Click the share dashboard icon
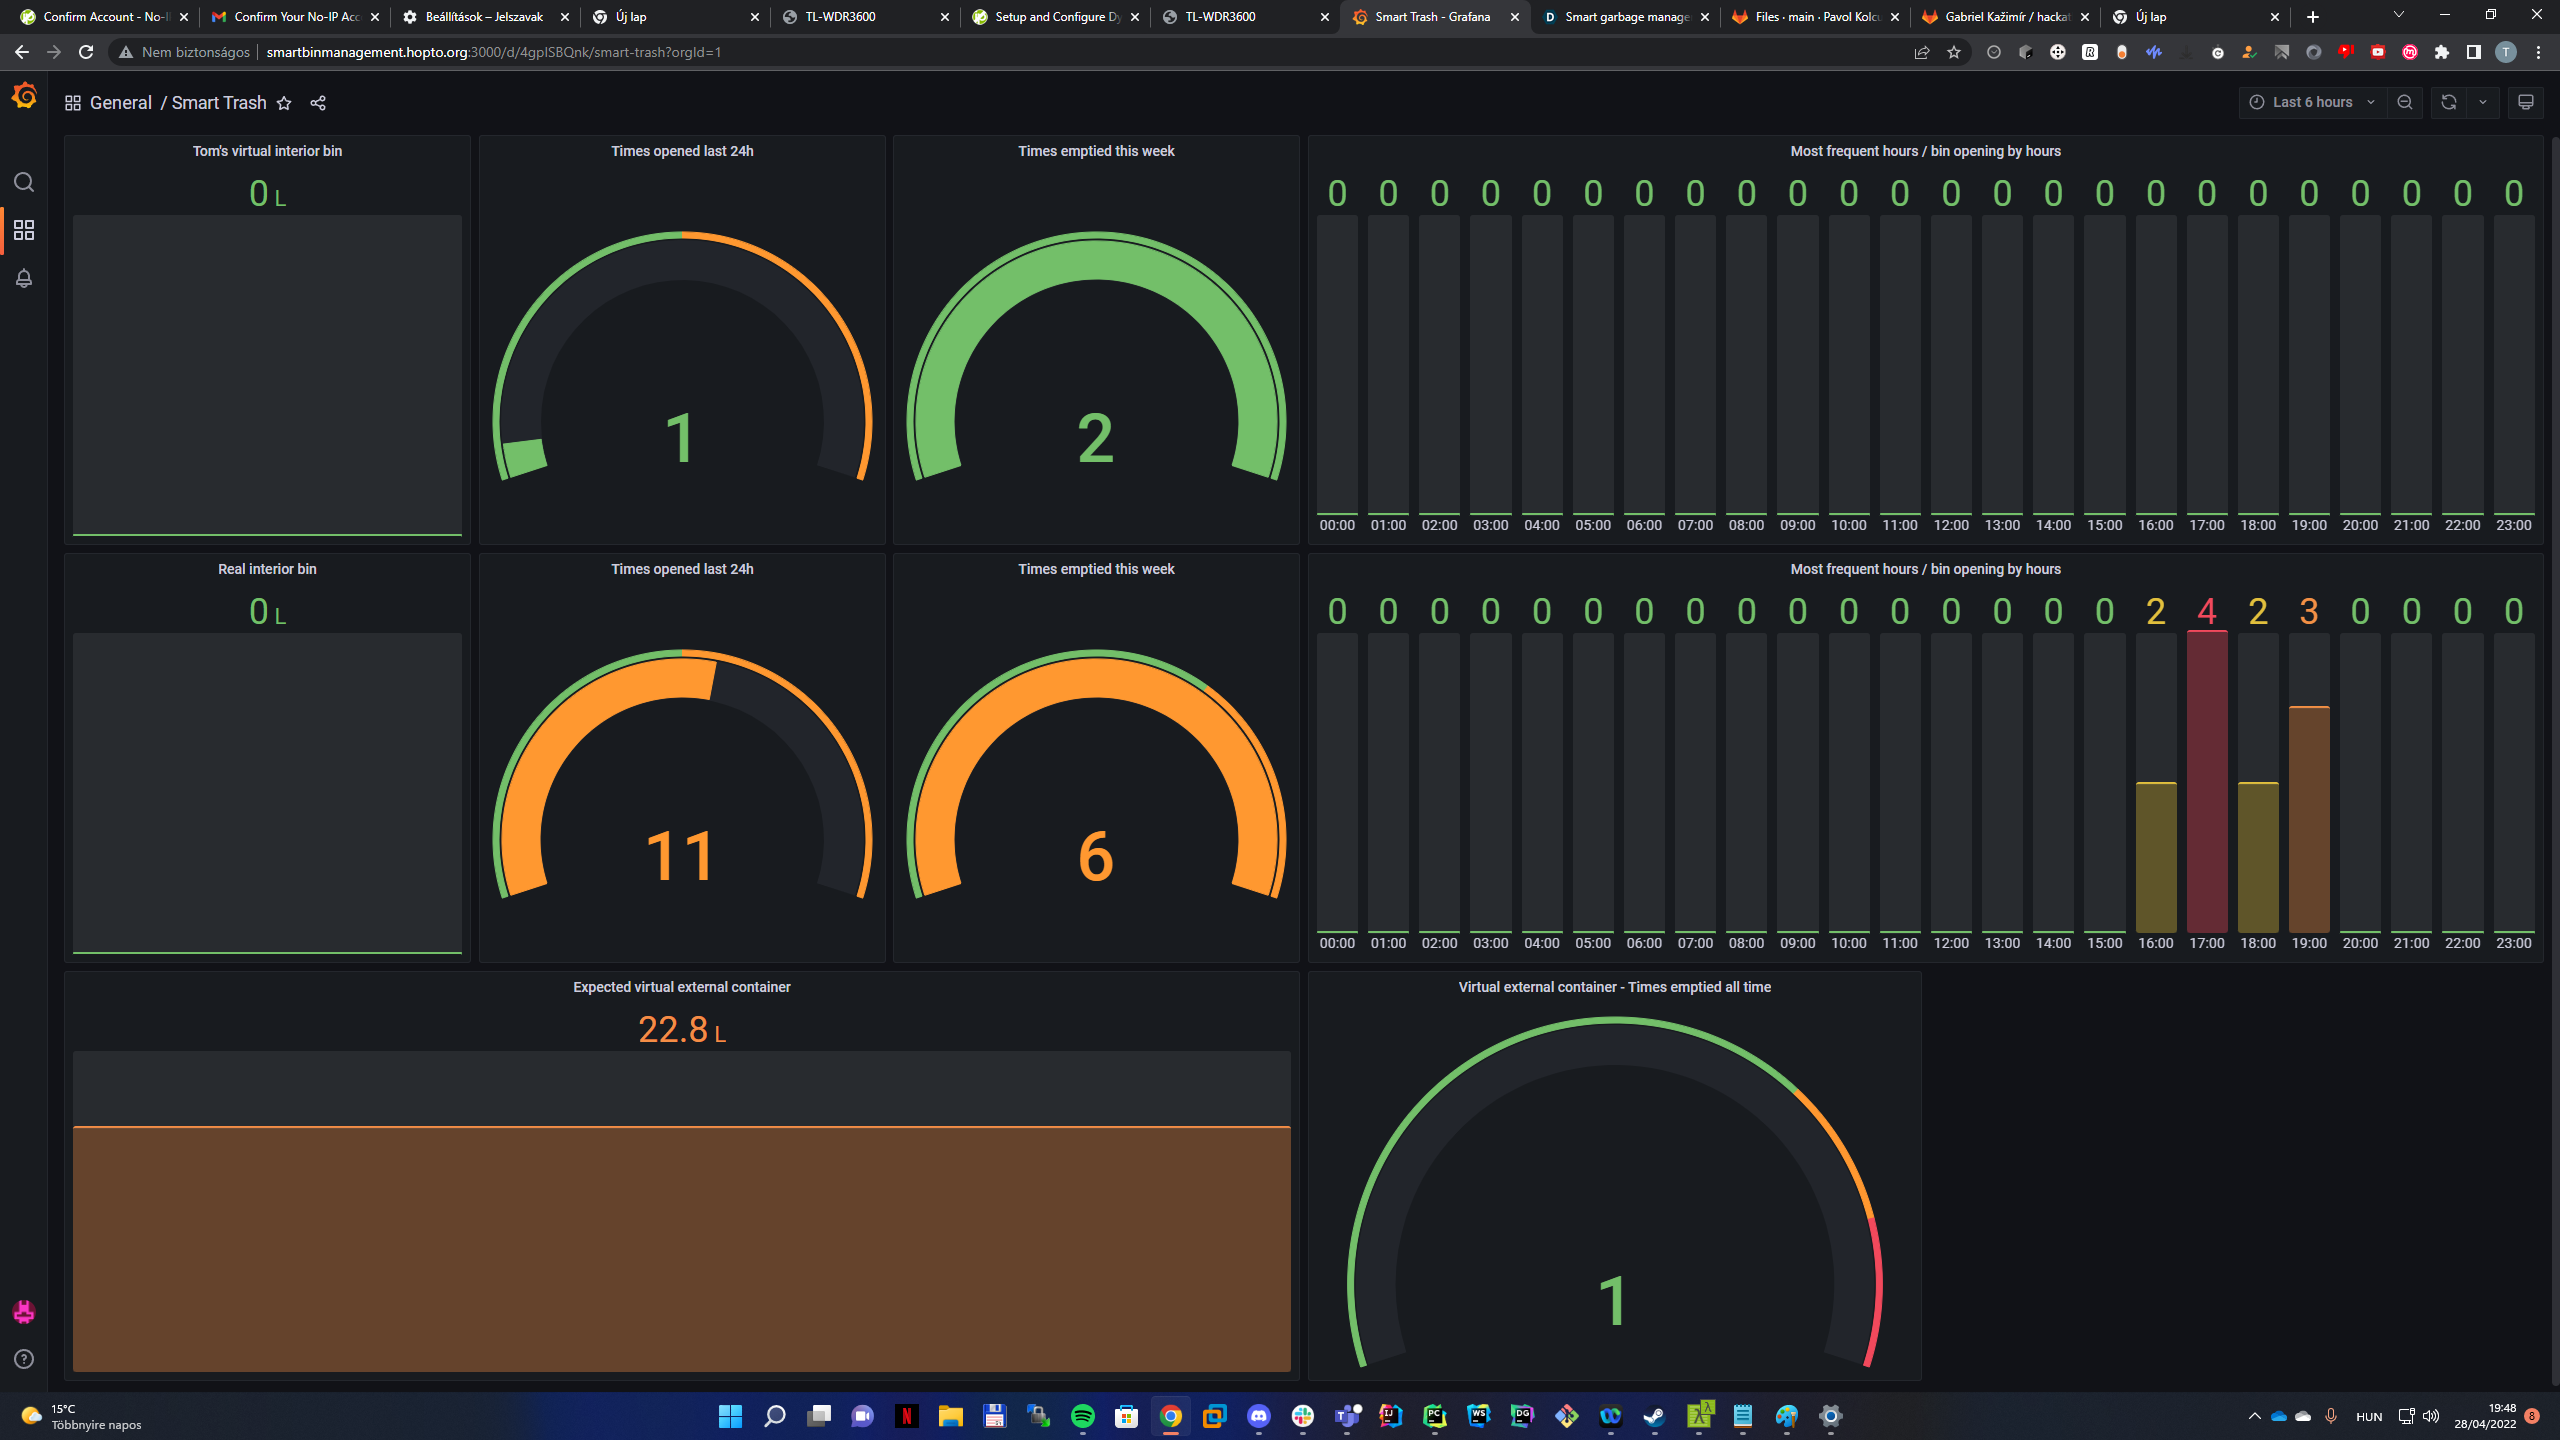 point(318,103)
